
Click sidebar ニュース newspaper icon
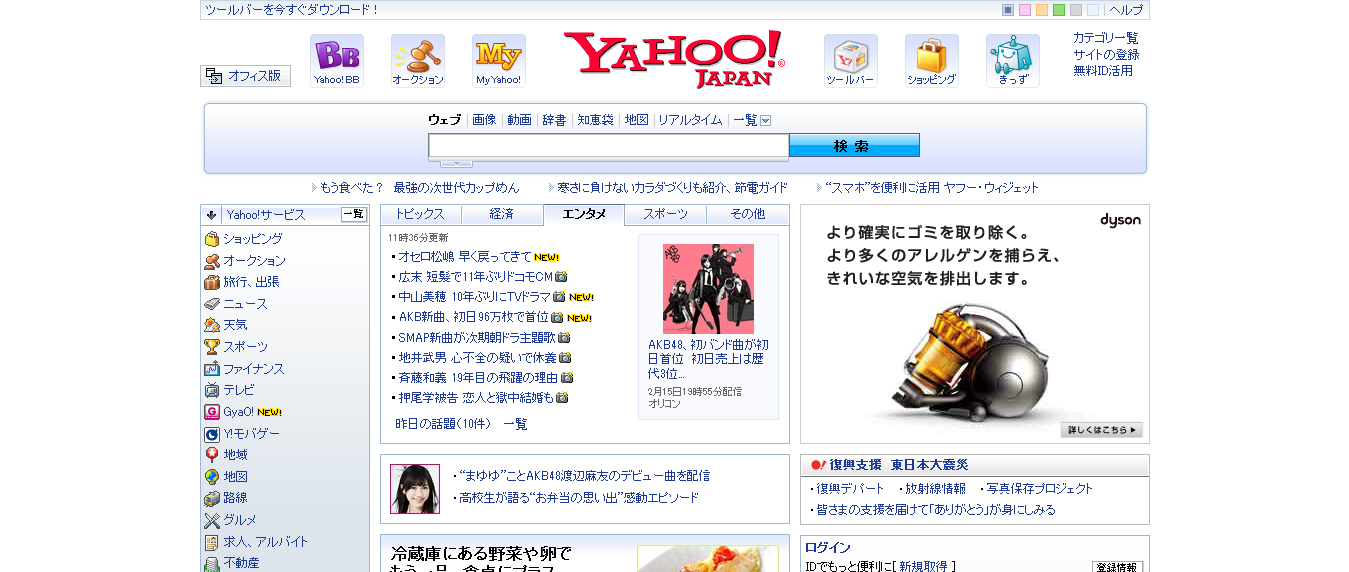[x=212, y=304]
